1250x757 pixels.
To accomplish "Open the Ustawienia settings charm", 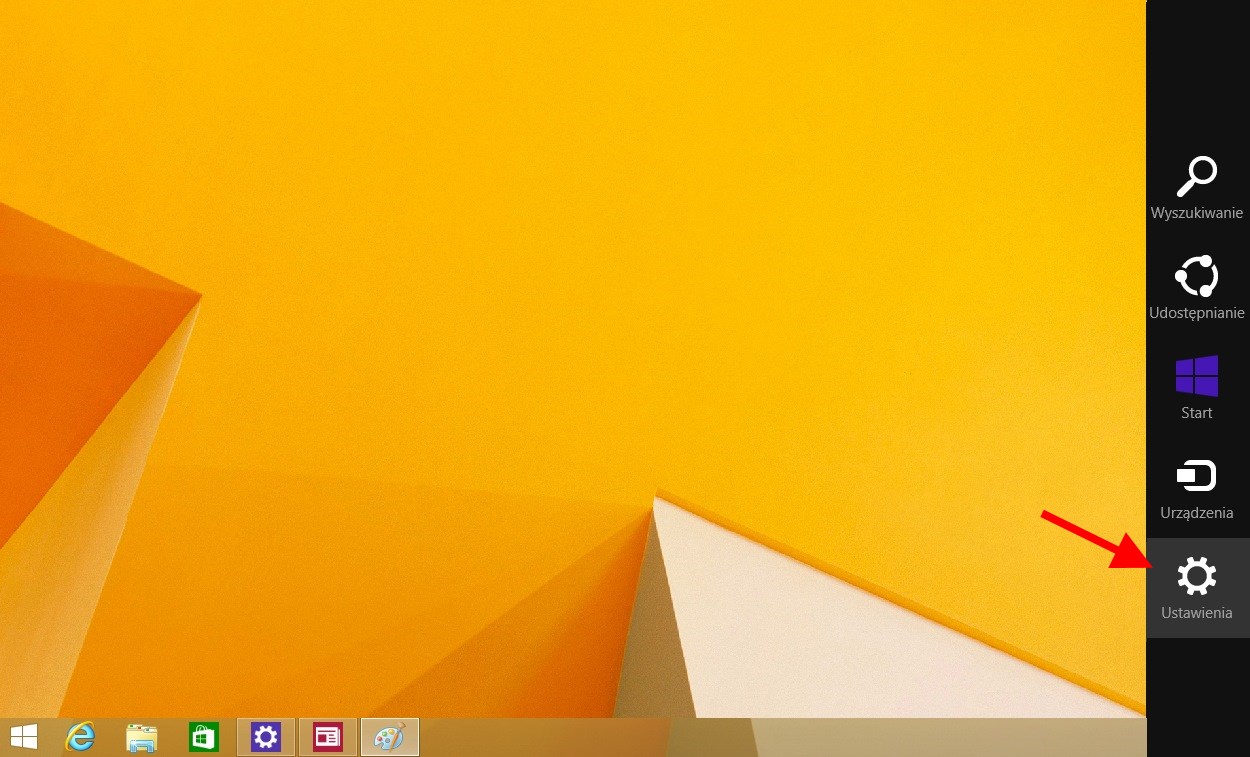I will [x=1197, y=587].
